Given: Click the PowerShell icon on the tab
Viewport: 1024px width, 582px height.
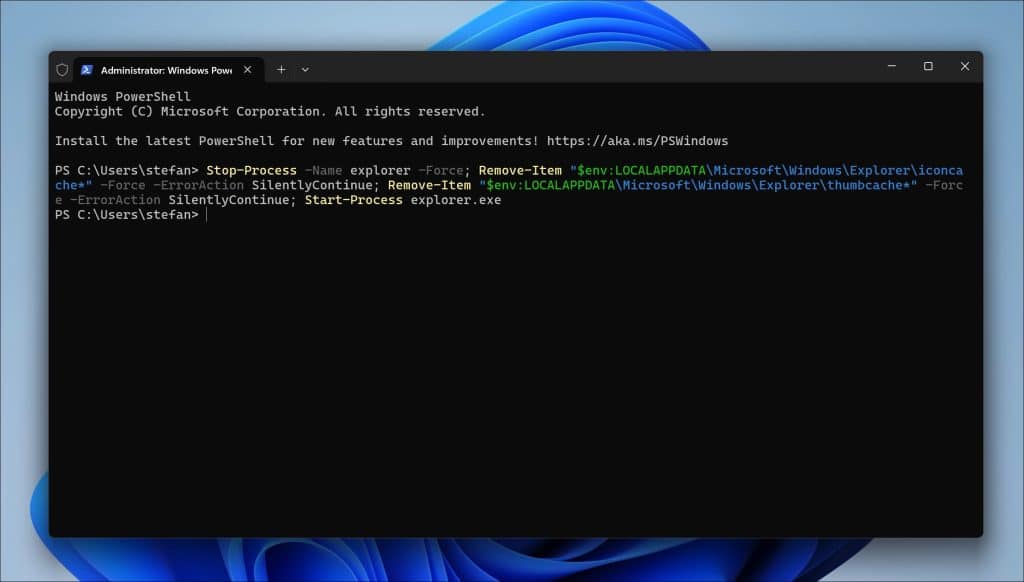Looking at the screenshot, I should [87, 70].
